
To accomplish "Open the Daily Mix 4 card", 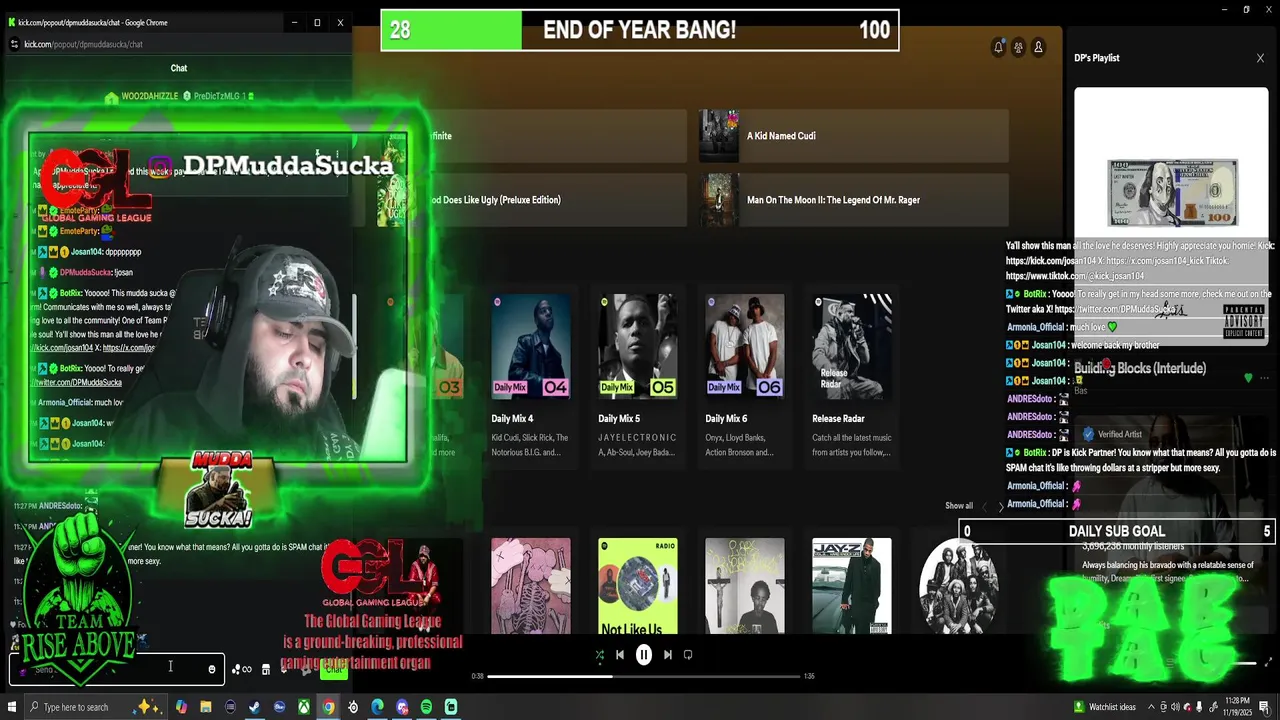I will [x=531, y=375].
